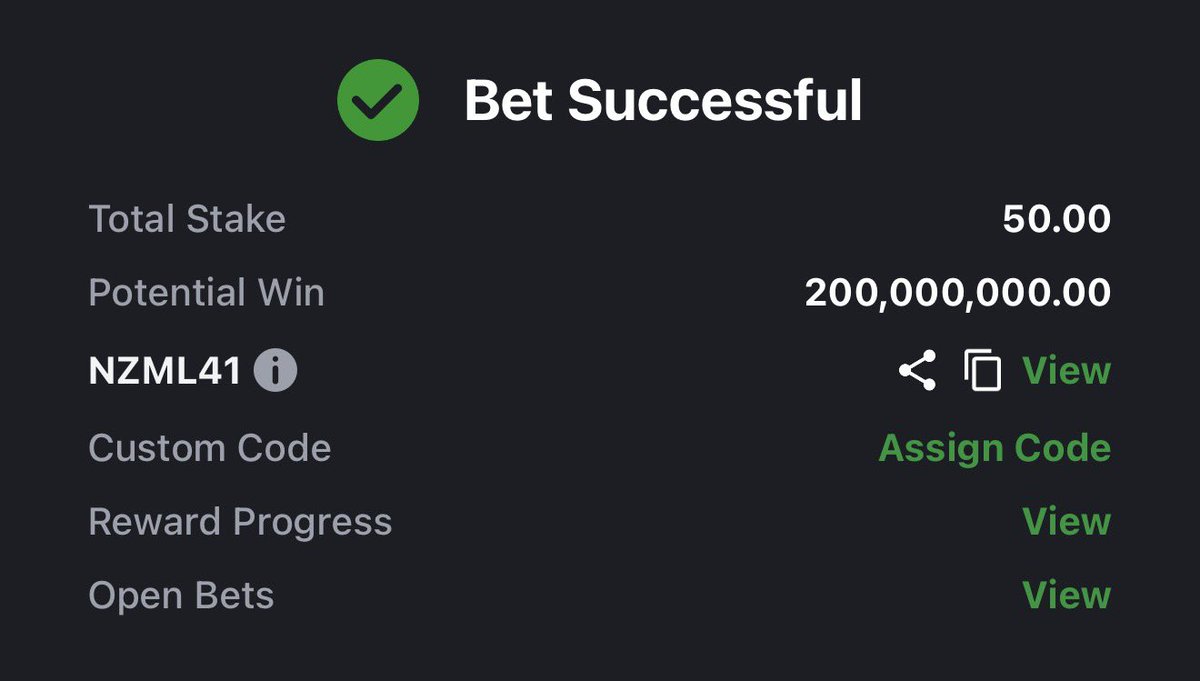The height and width of the screenshot is (681, 1200).
Task: Click the Total Stake label
Action: point(187,219)
